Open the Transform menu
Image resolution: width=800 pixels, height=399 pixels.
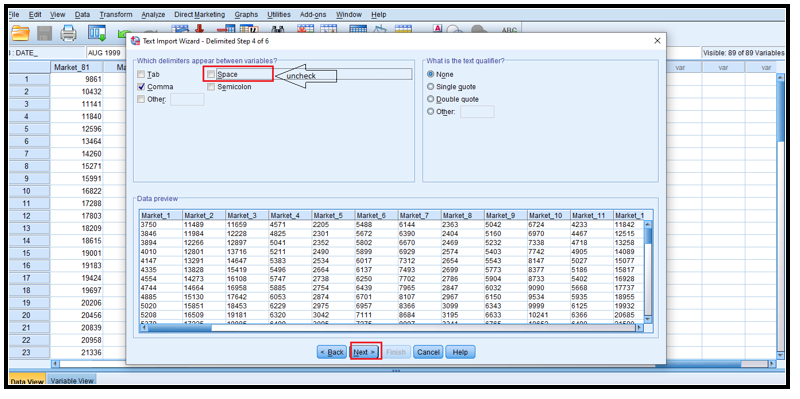pos(116,15)
